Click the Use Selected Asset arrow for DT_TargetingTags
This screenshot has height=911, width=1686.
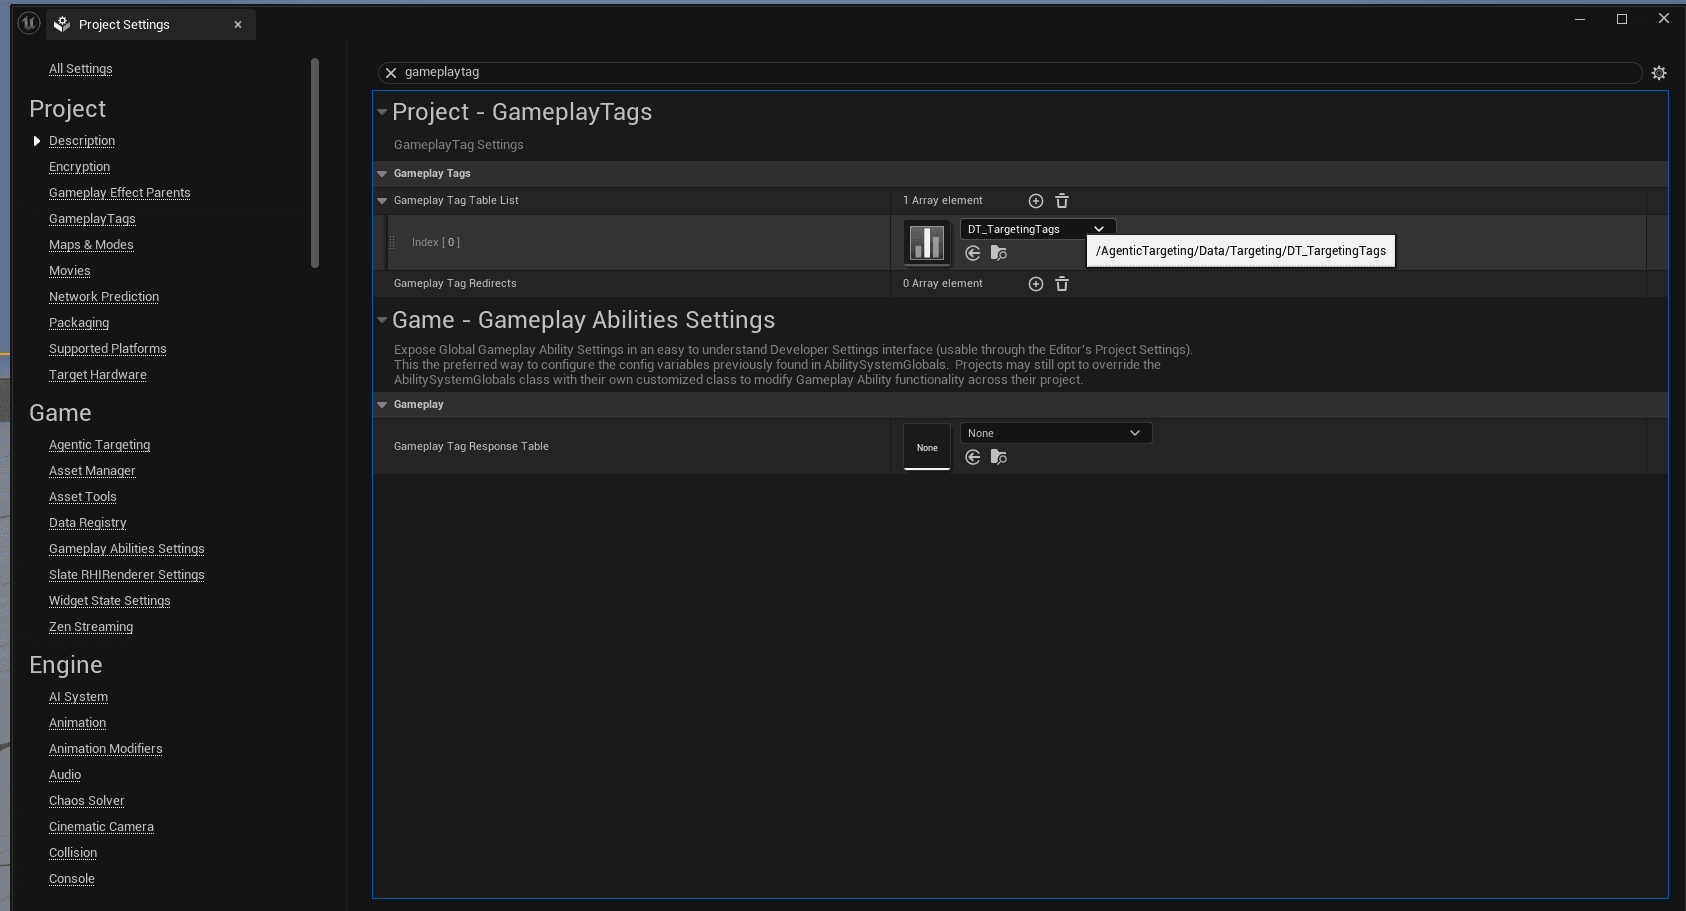(x=973, y=253)
